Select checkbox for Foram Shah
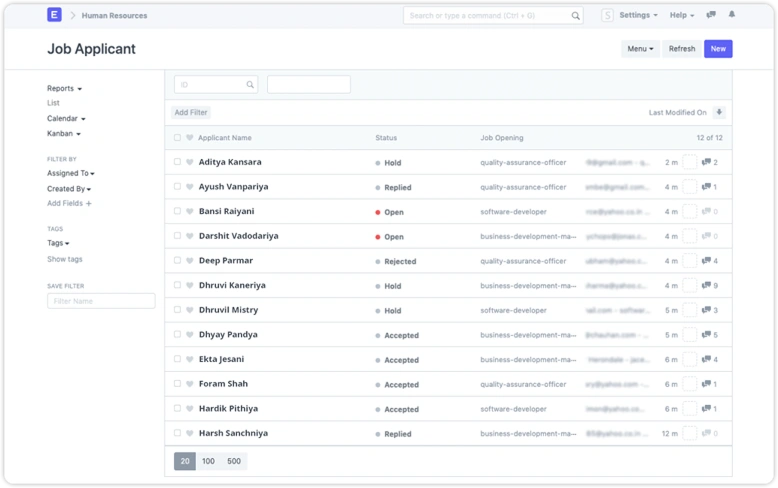The width and height of the screenshot is (778, 488). tap(177, 383)
